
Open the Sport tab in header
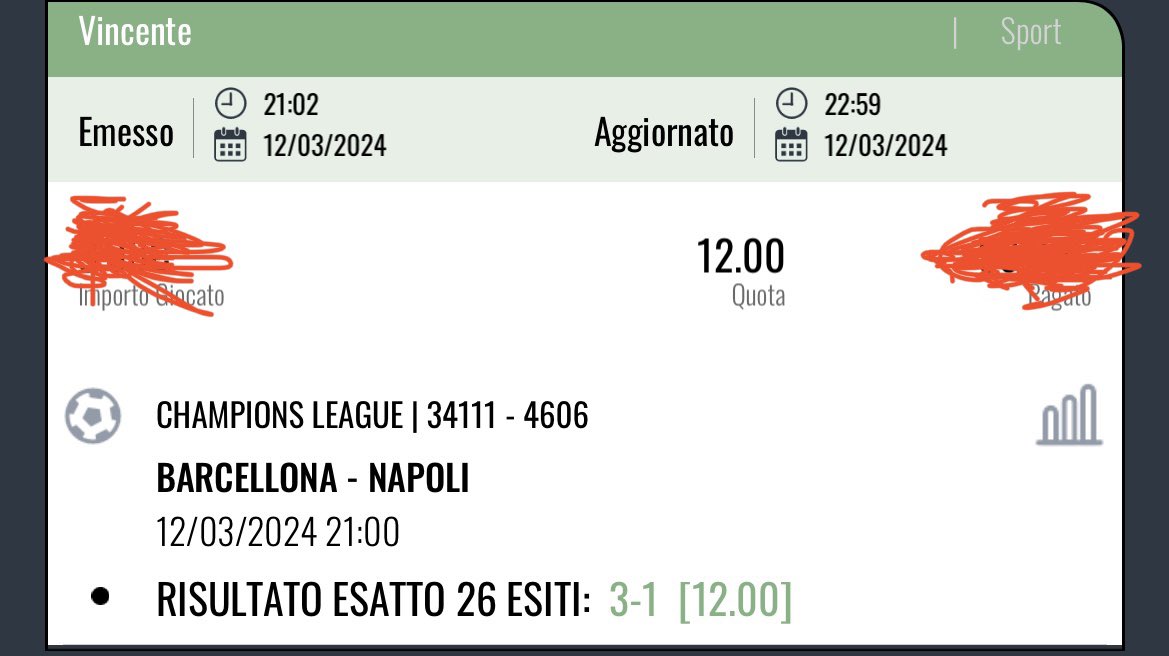pos(1030,32)
